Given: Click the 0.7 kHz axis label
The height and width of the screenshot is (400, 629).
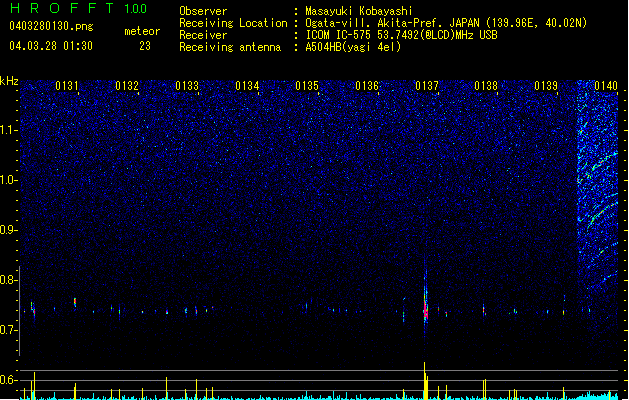Looking at the screenshot, I should point(9,330).
